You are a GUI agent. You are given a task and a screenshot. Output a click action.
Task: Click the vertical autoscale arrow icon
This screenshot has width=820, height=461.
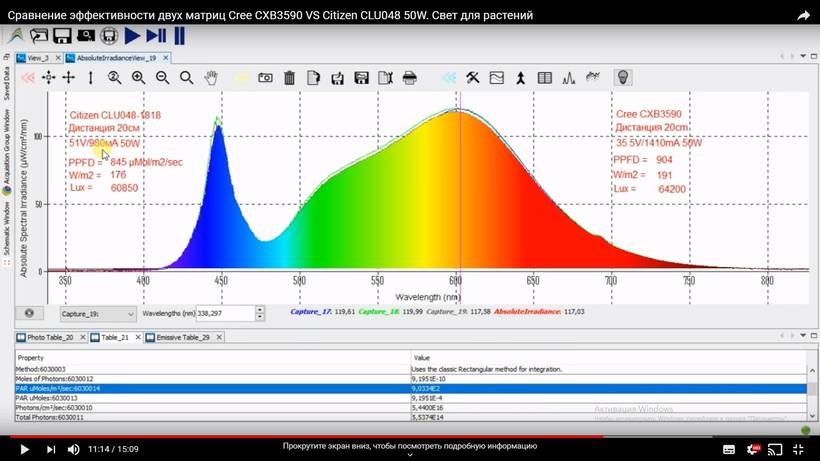(90, 78)
